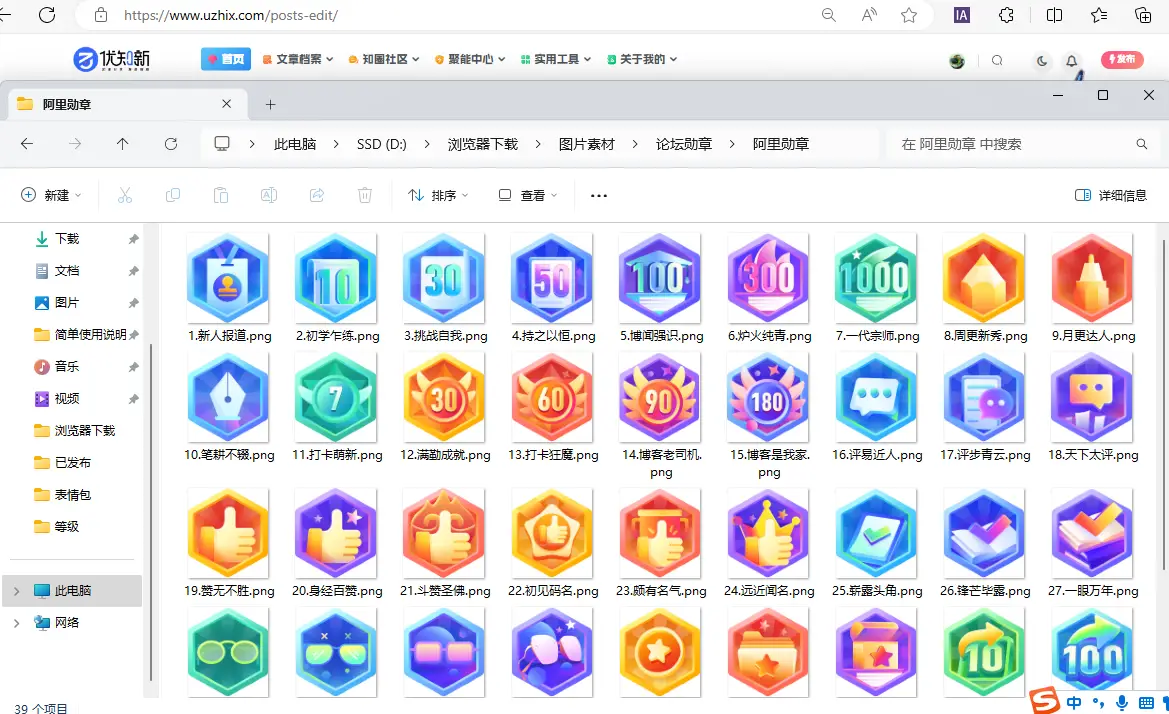Click the refresh icon in File Explorer
This screenshot has height=714, width=1169.
[x=171, y=144]
